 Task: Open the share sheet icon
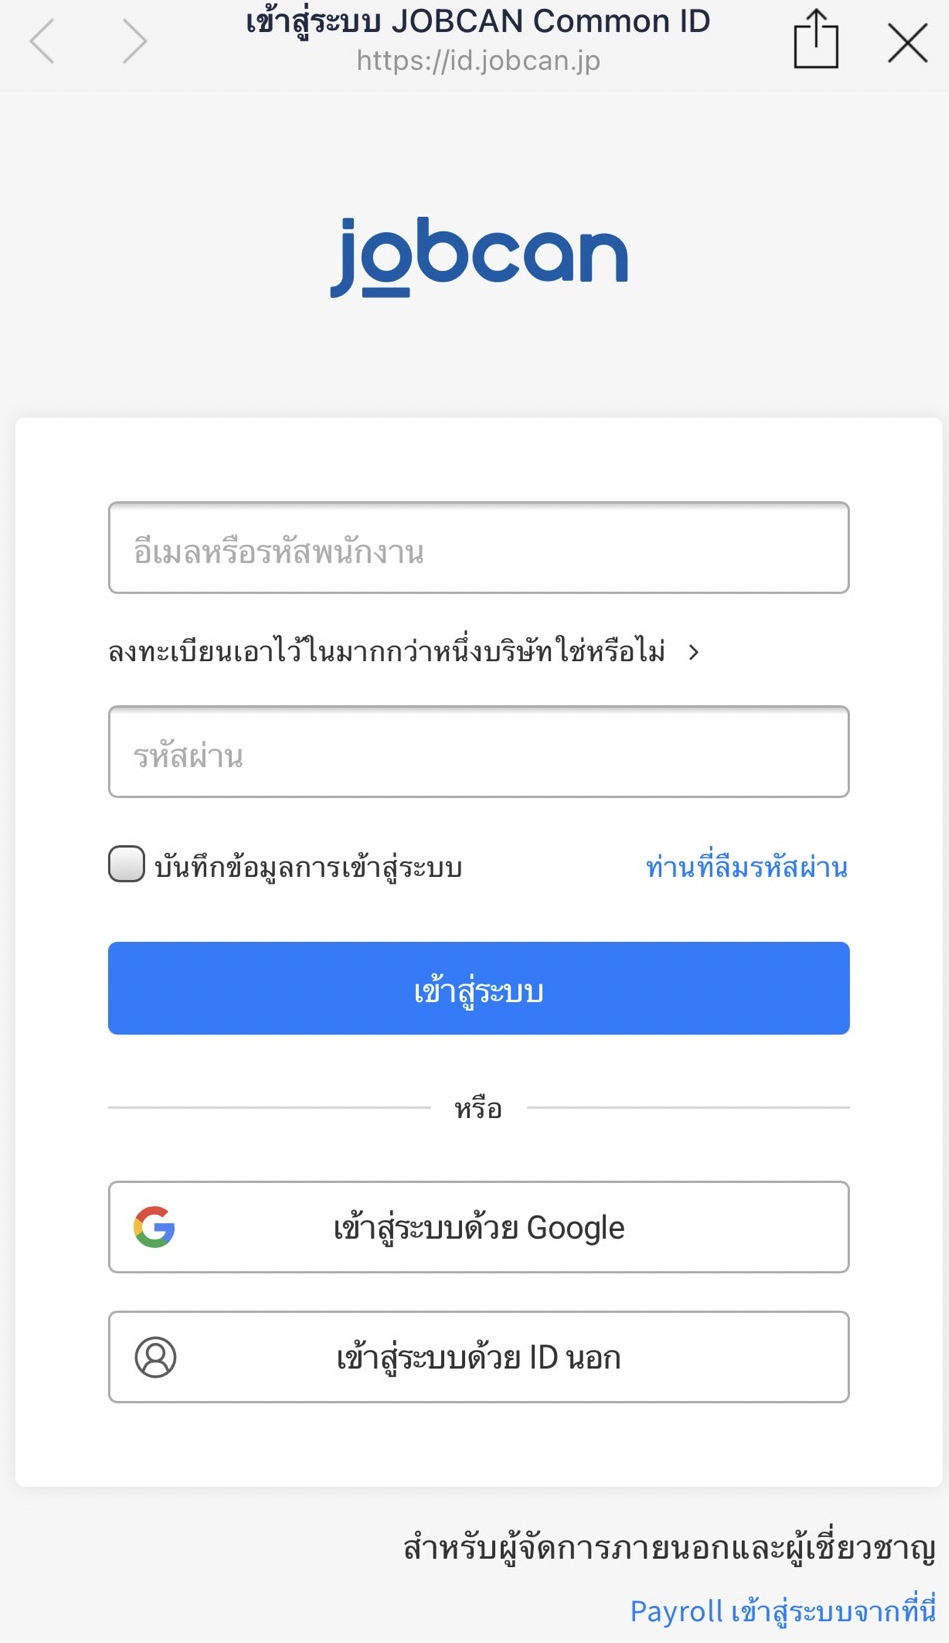(815, 40)
